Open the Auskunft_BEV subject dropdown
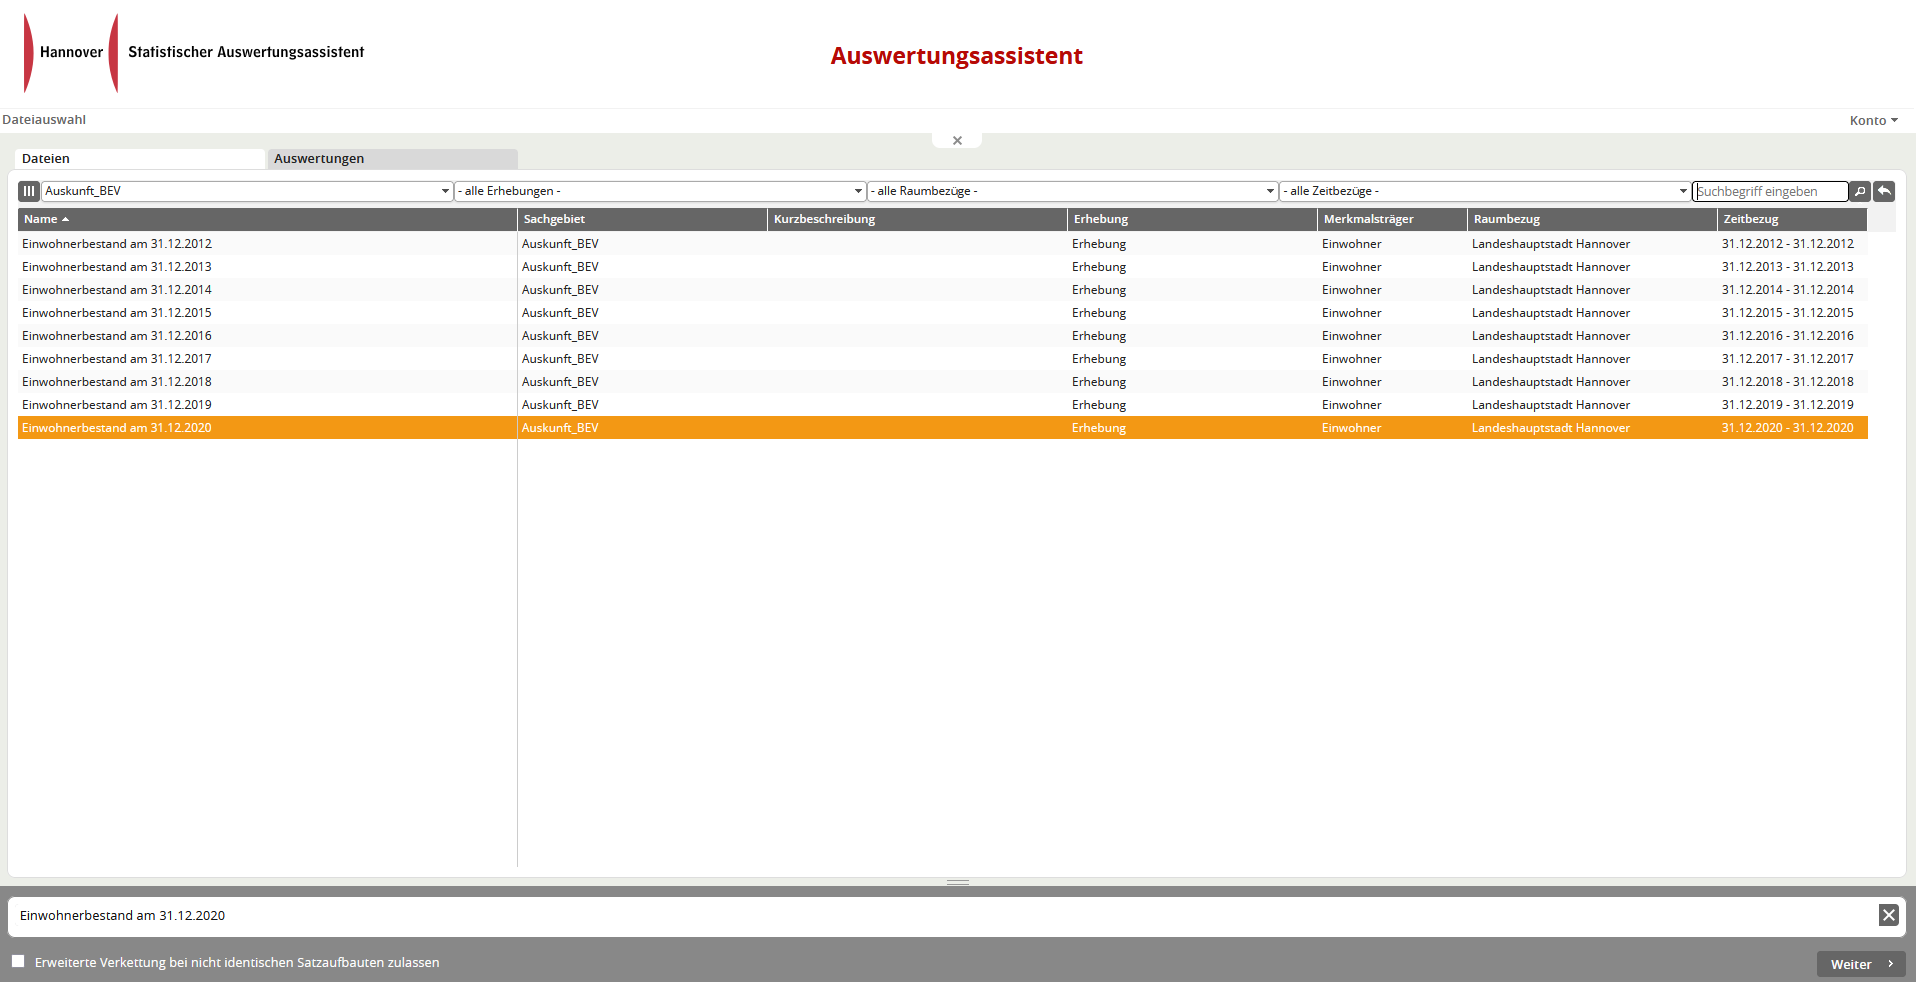The width and height of the screenshot is (1916, 982). pyautogui.click(x=246, y=191)
